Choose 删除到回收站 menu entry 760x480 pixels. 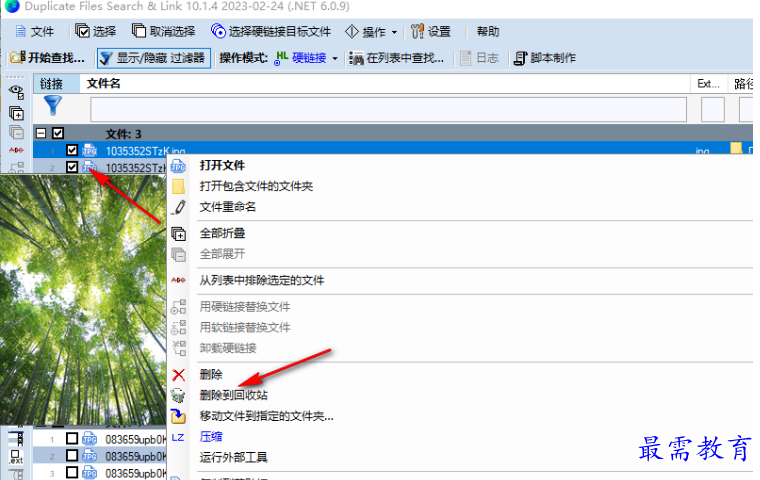(234, 395)
